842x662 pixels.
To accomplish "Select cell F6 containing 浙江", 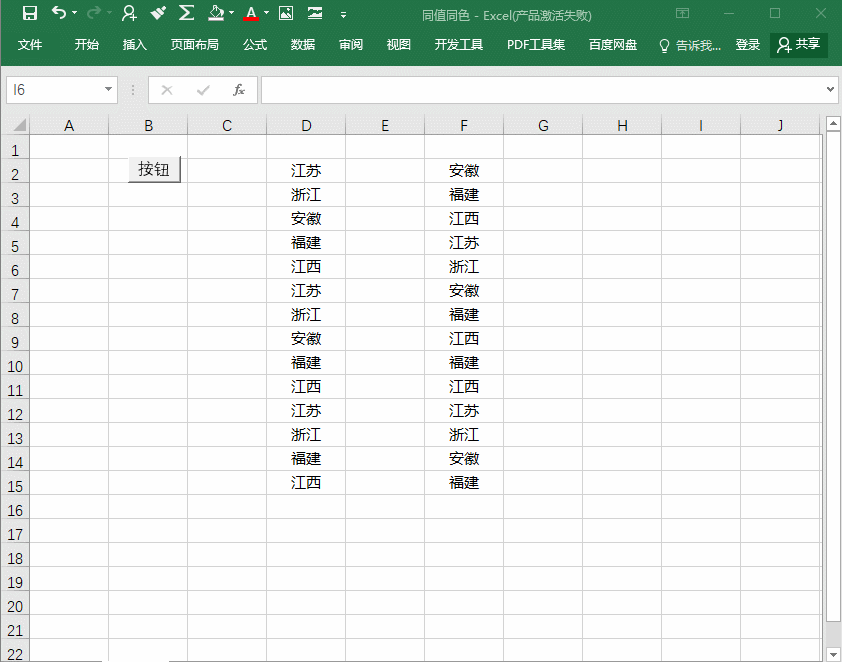I will click(x=464, y=267).
